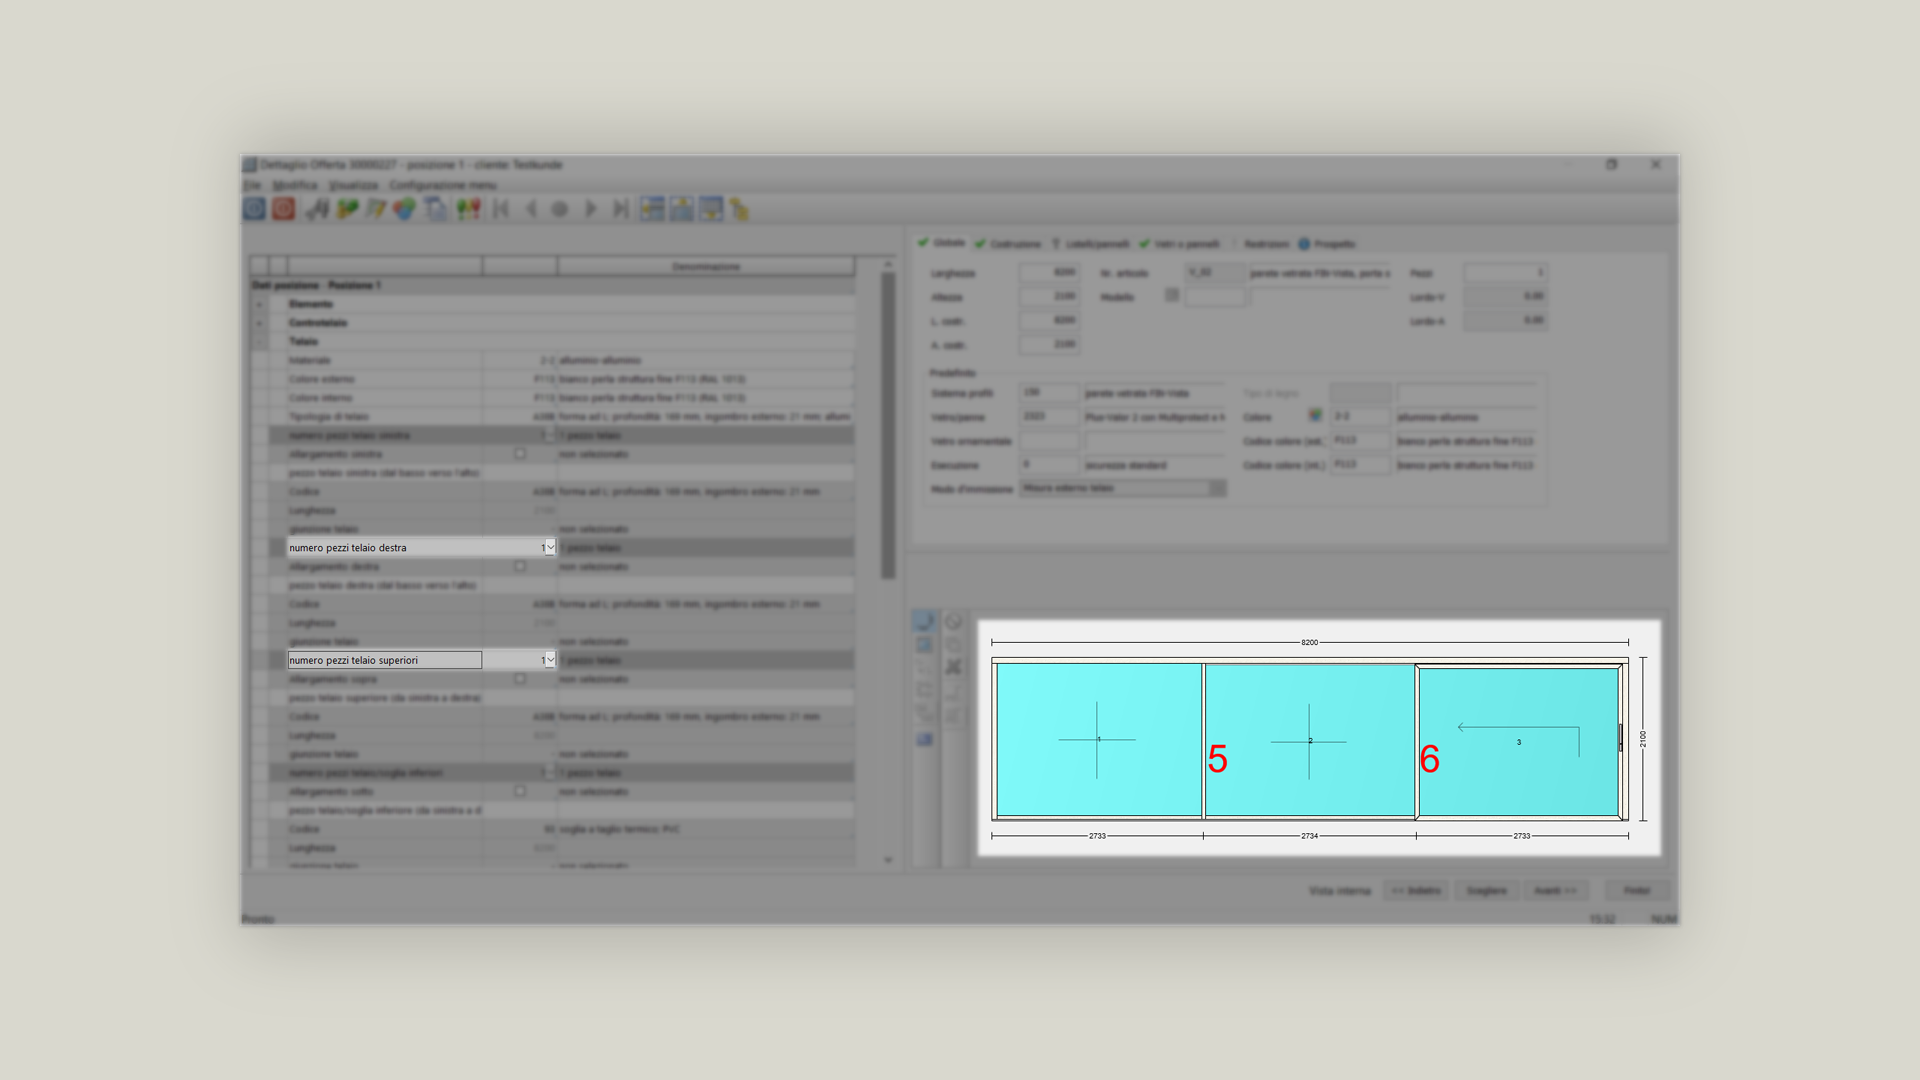The image size is (1920, 1080).
Task: Switch to the Prospetto tab
Action: pyautogui.click(x=1326, y=244)
